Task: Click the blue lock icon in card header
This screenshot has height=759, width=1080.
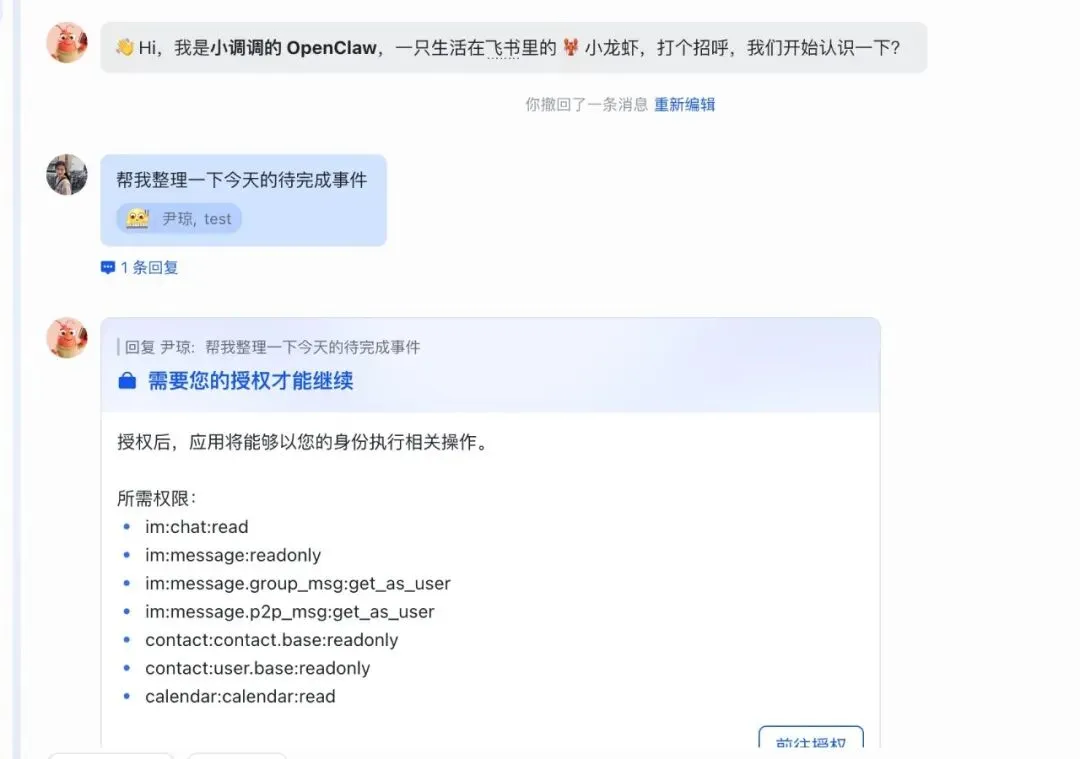Action: (x=127, y=381)
